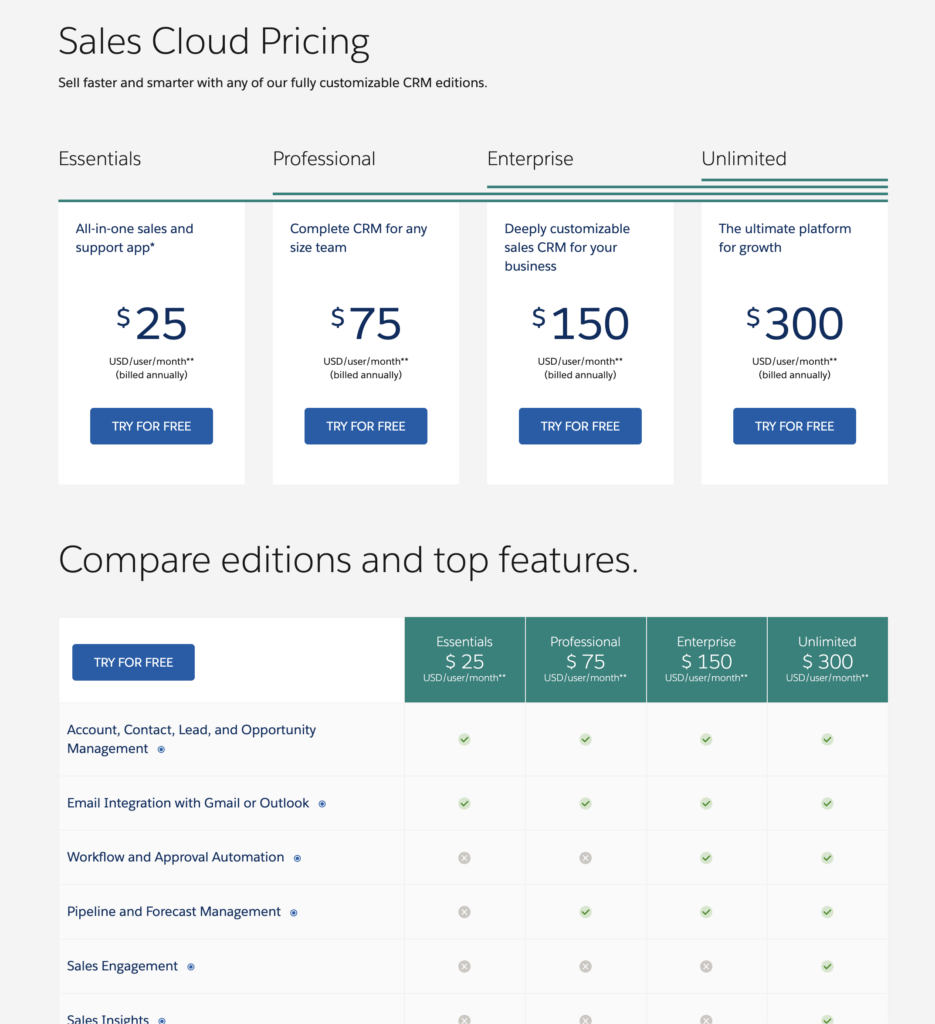935x1024 pixels.
Task: Click the Unlimited card Try For Free button
Action: (794, 426)
